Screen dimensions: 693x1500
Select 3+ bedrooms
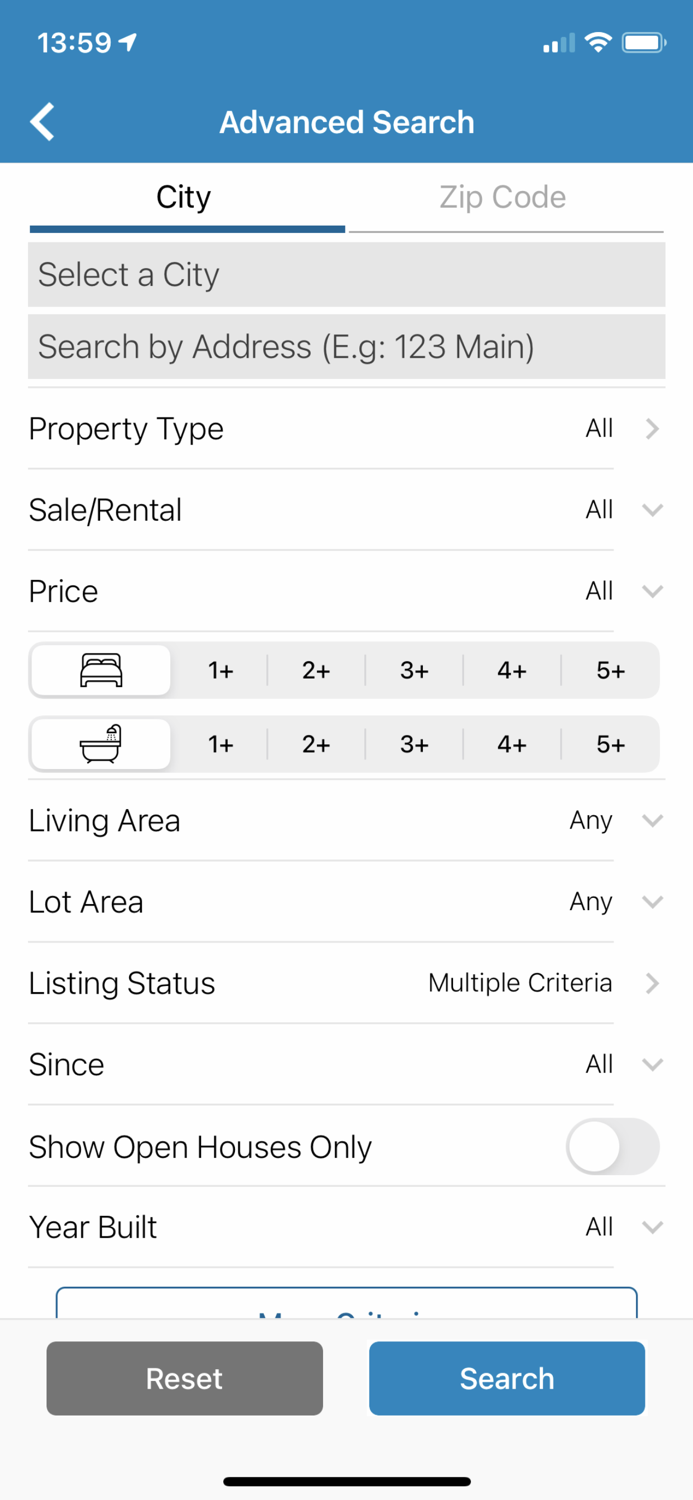[x=413, y=670]
